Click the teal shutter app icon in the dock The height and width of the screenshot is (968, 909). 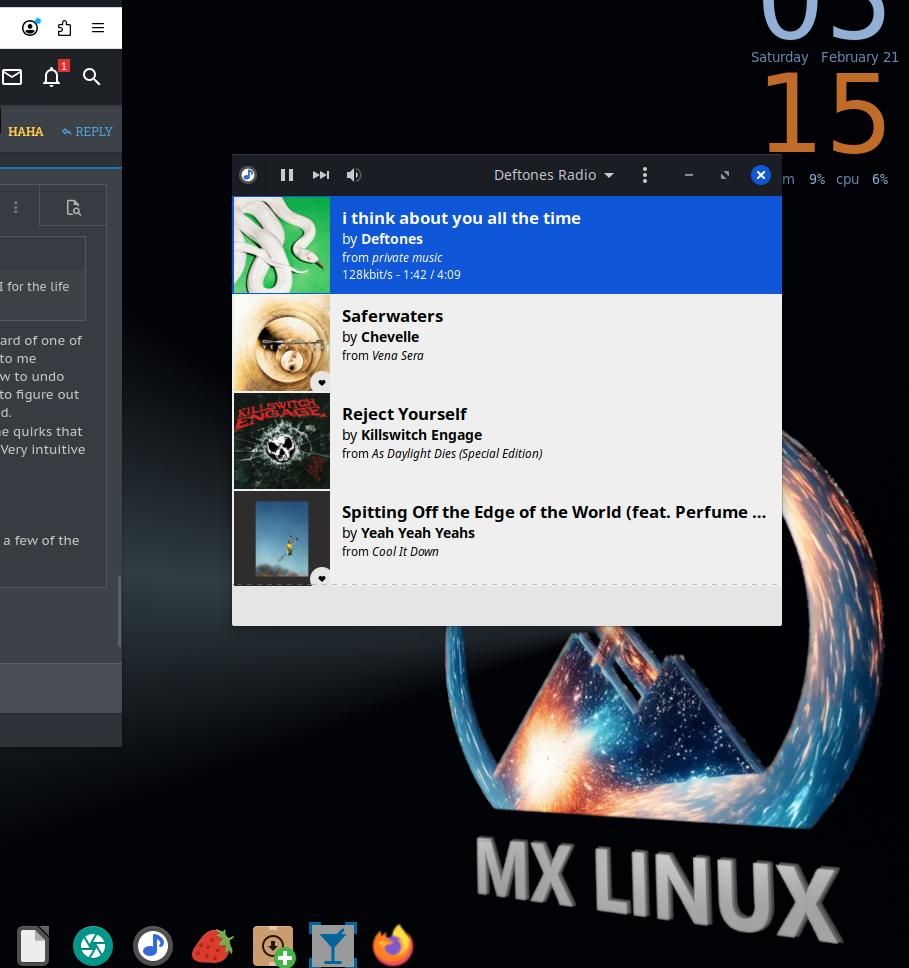coord(93,944)
